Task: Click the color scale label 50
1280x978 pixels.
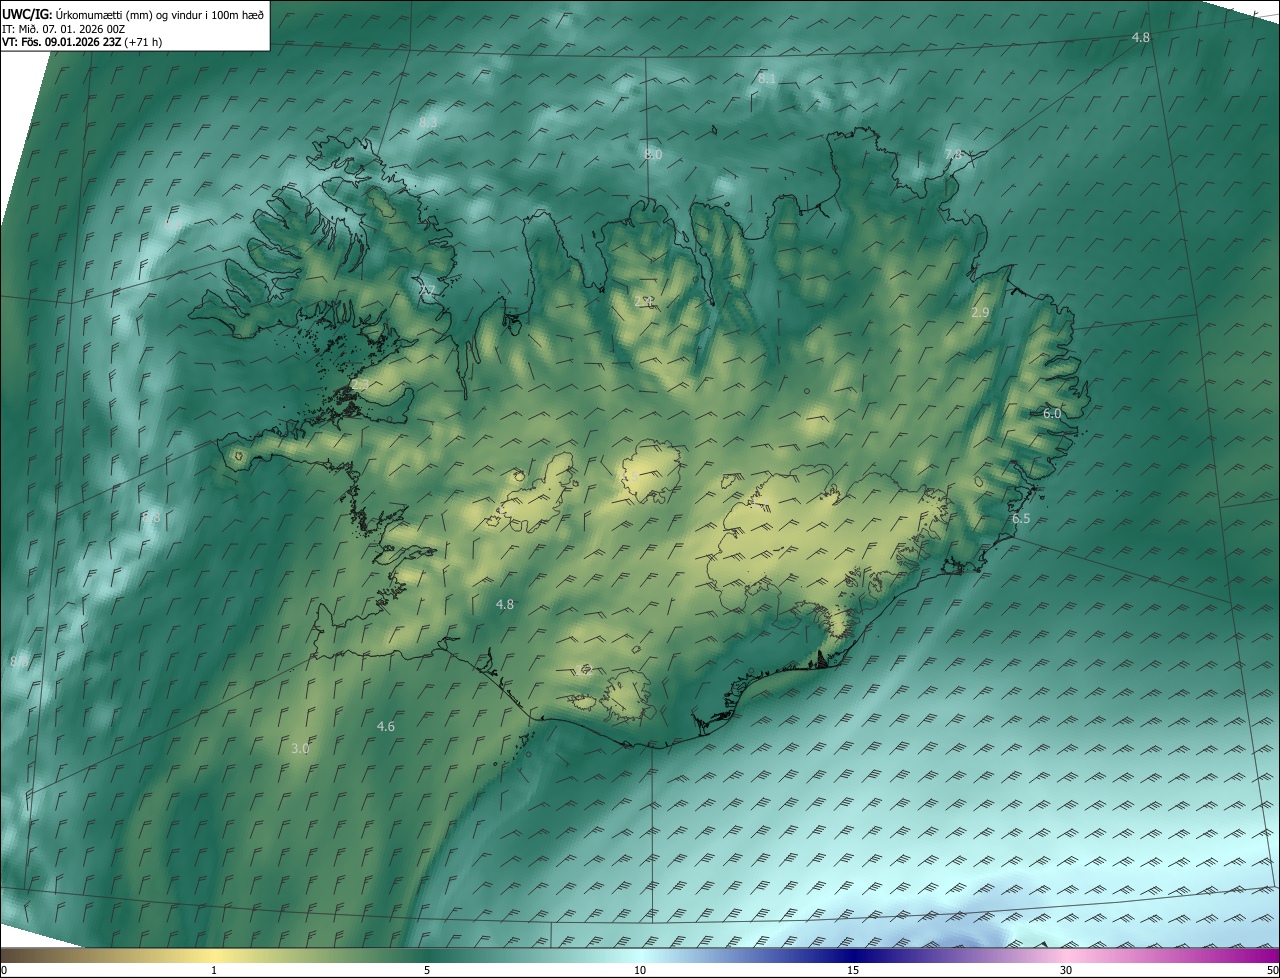Action: [1272, 971]
